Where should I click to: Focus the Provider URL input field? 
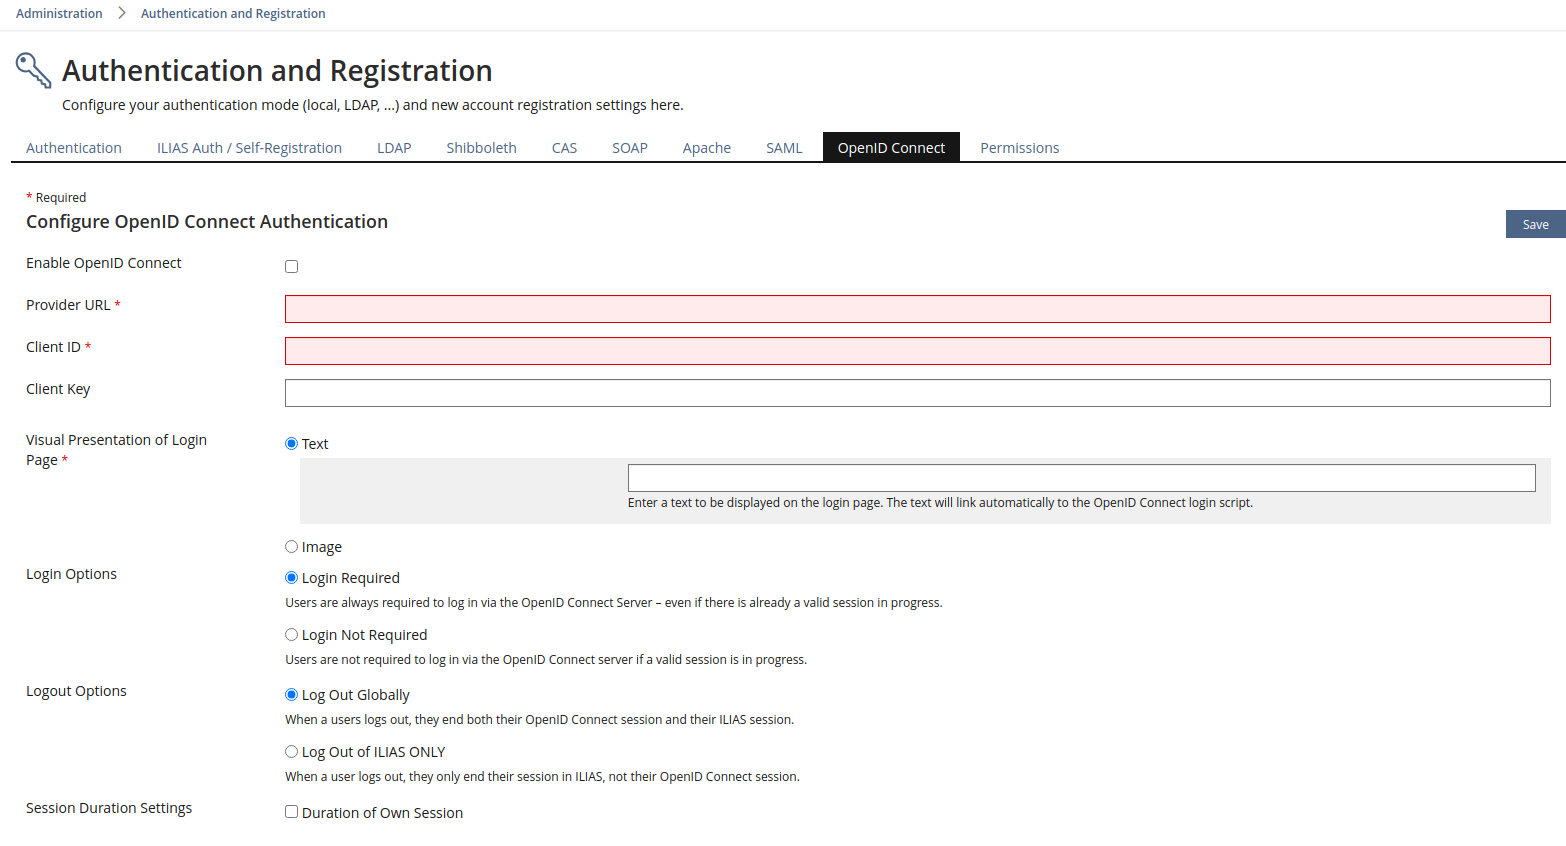click(x=917, y=309)
